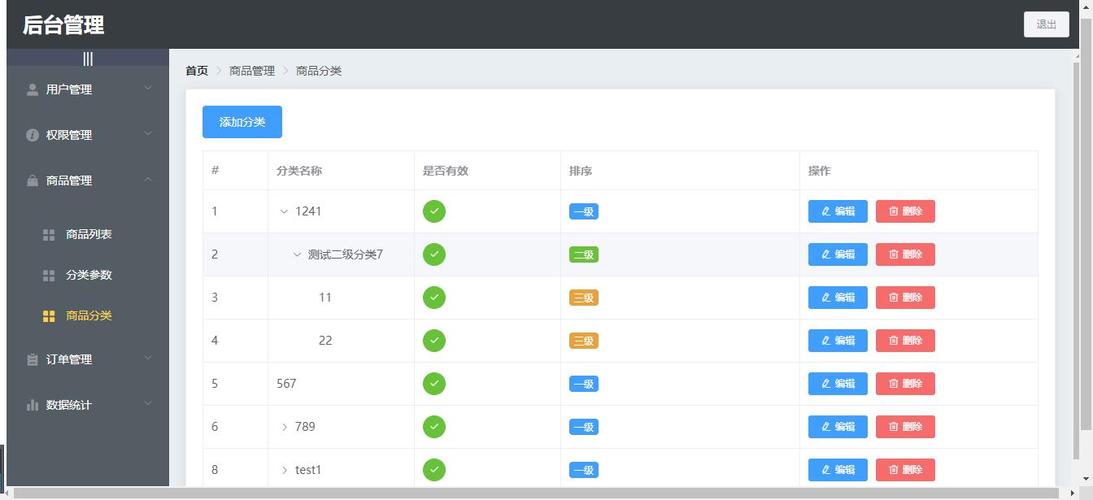Click the 后台管理 title
Image resolution: width=1093 pixels, height=500 pixels.
click(63, 25)
